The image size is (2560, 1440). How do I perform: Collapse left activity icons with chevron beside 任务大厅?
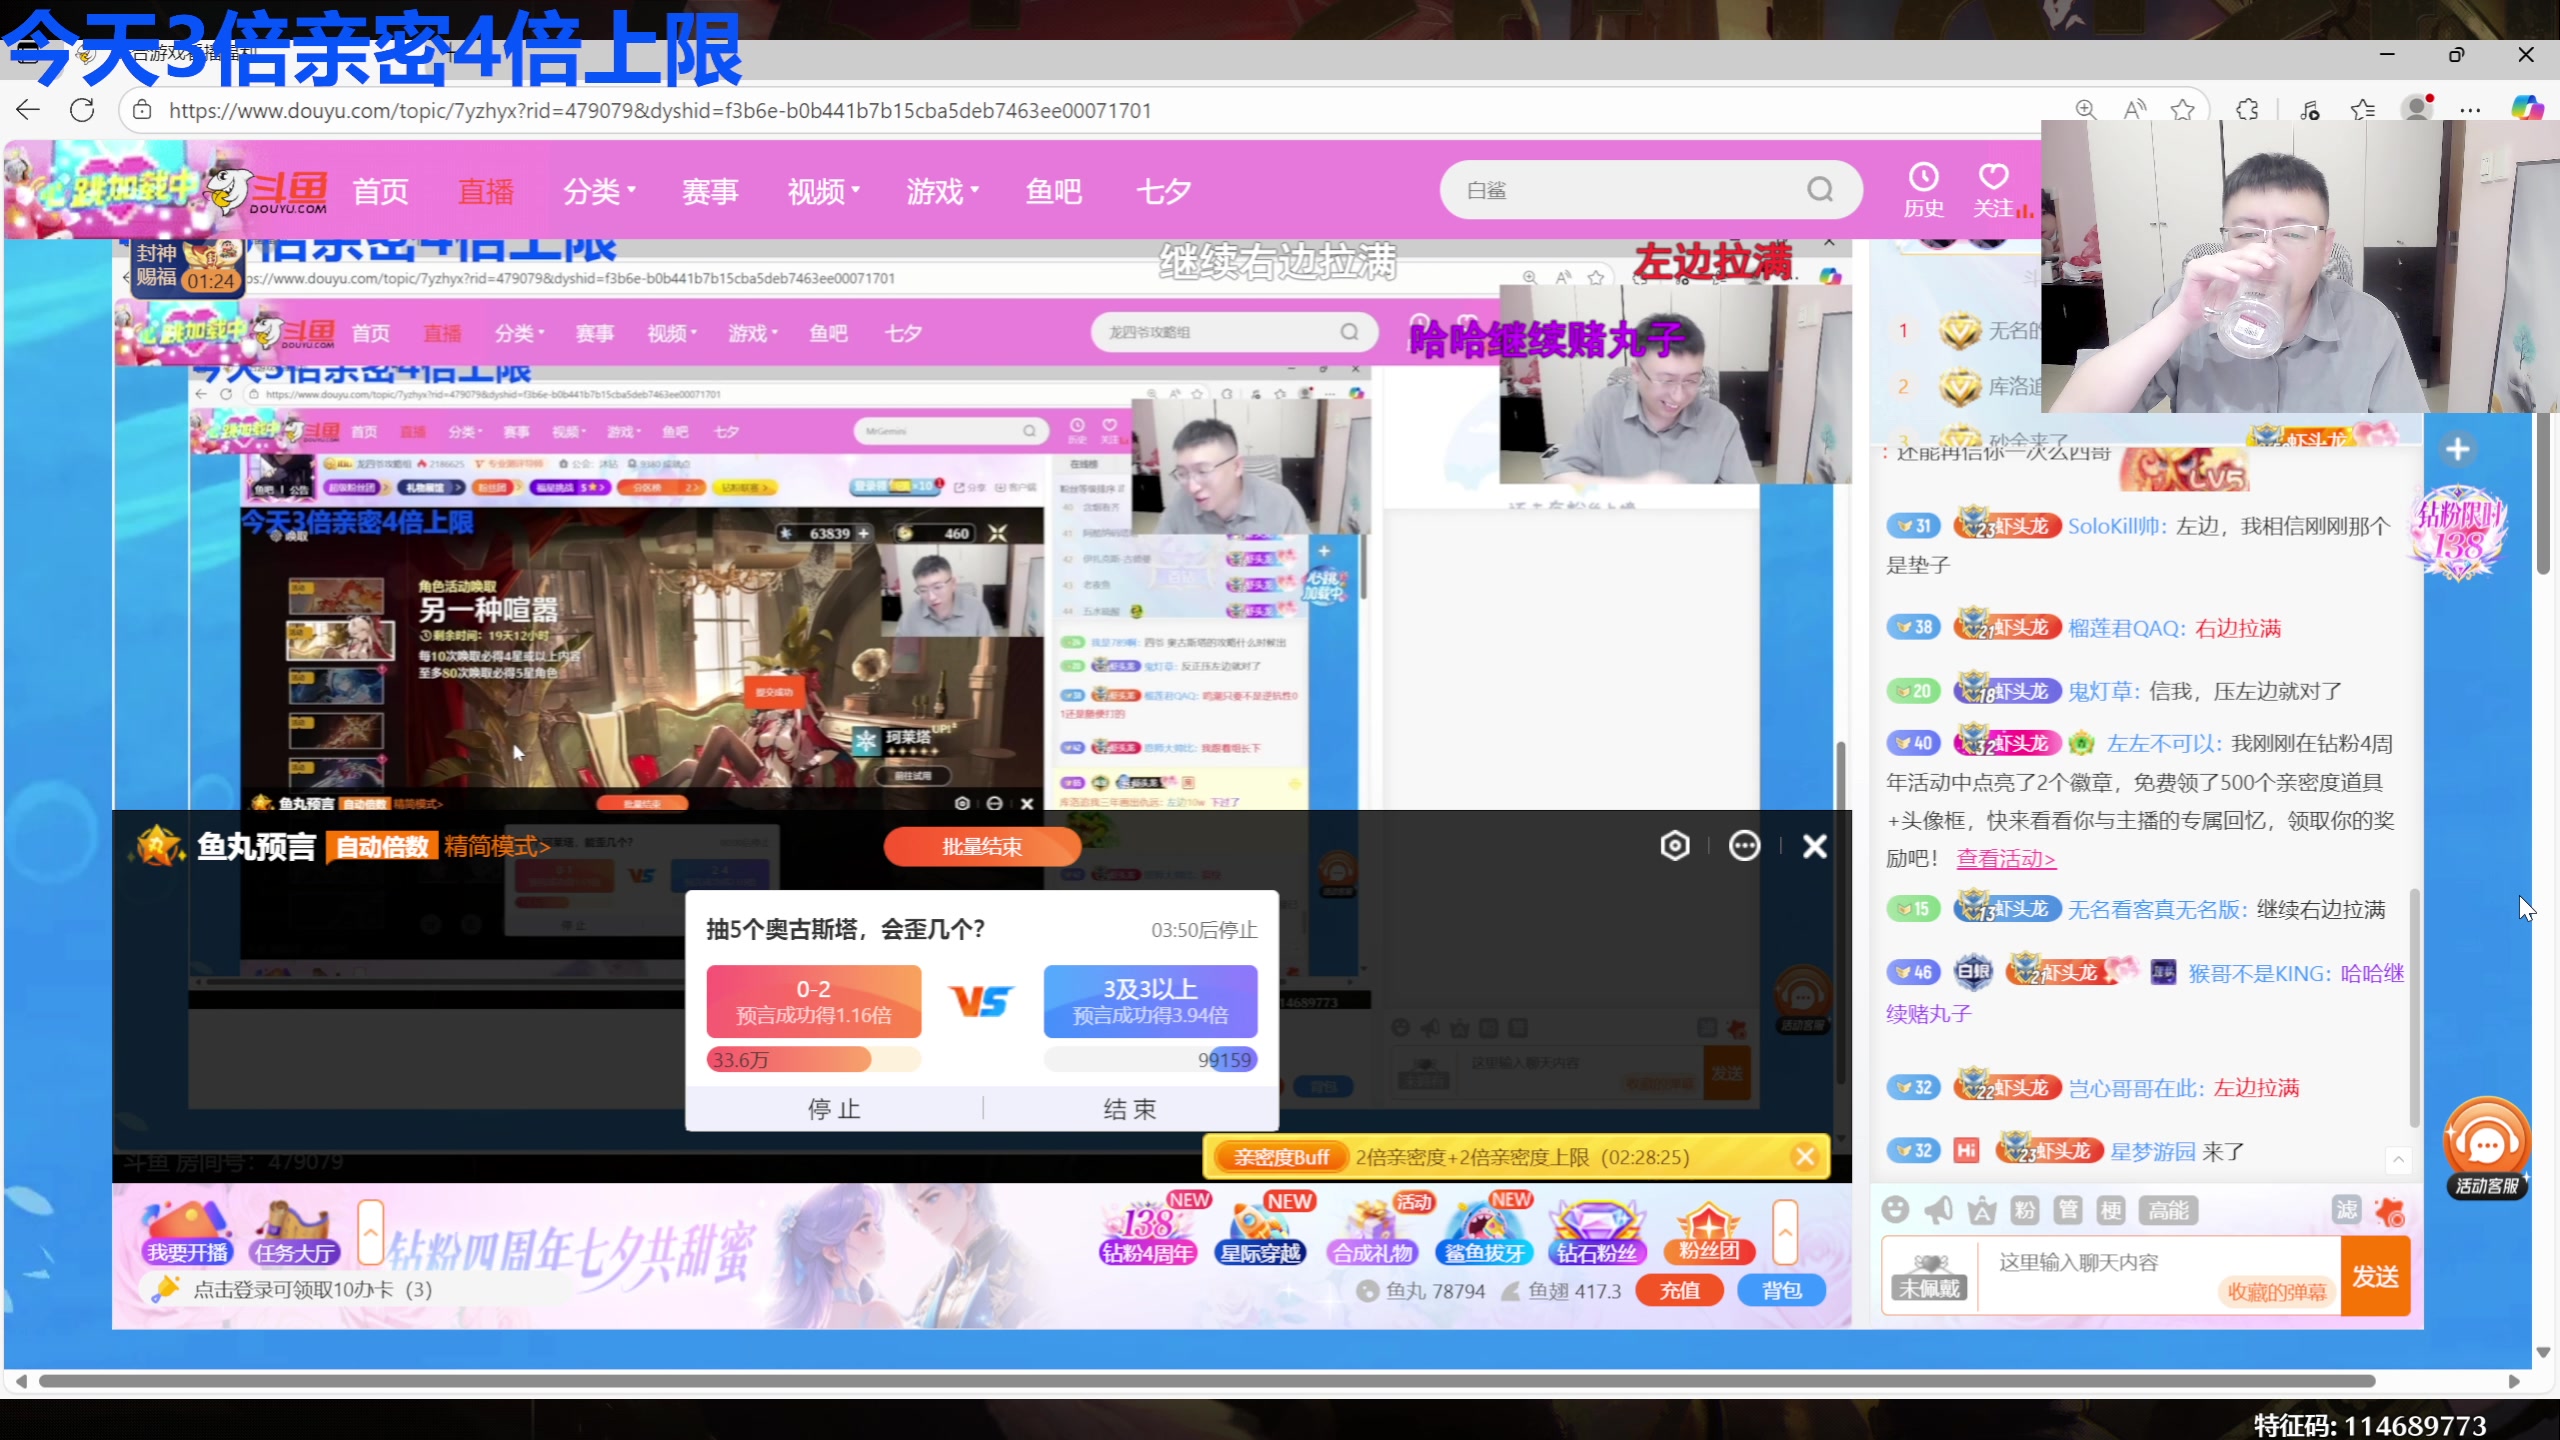(370, 1233)
